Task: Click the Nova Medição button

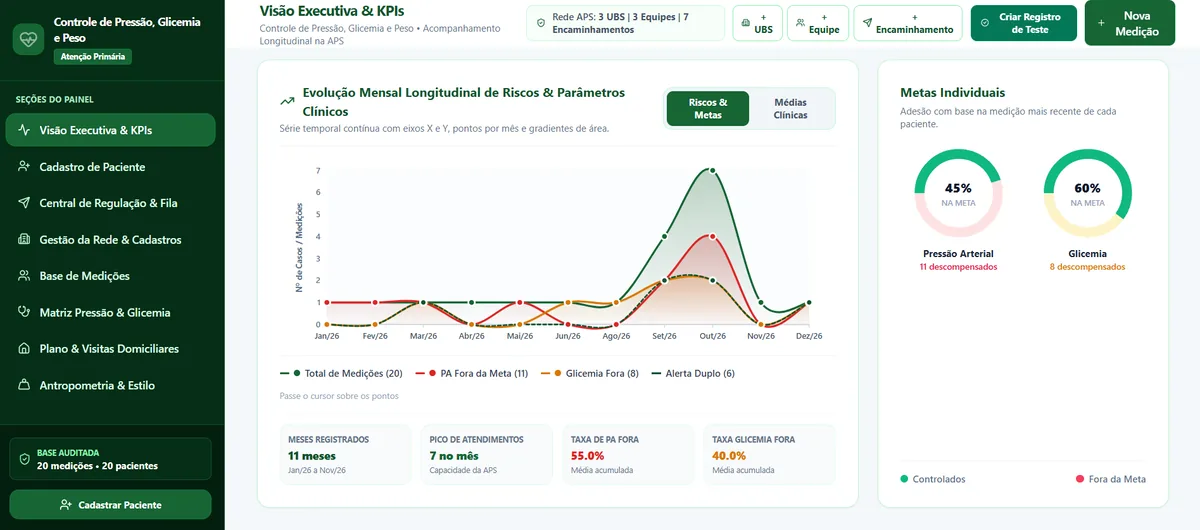Action: pos(1129,23)
